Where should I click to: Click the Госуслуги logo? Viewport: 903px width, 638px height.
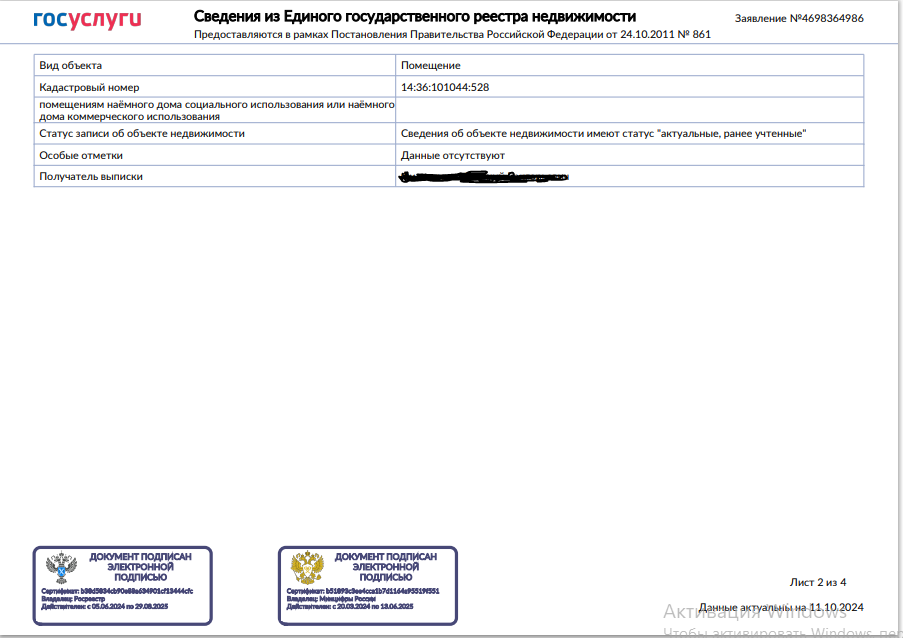tap(87, 20)
